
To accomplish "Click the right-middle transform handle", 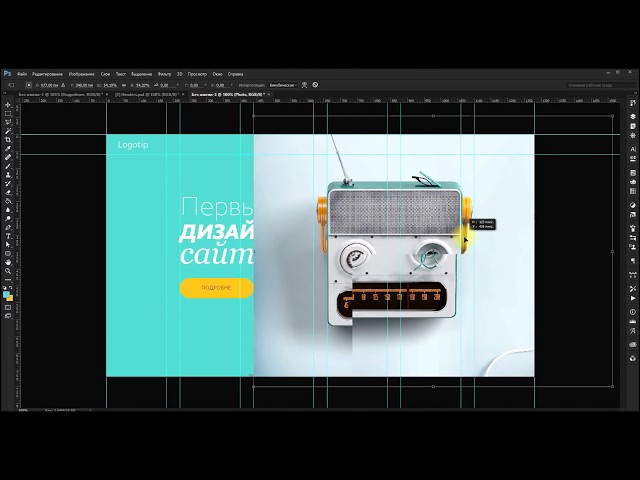I will click(613, 251).
